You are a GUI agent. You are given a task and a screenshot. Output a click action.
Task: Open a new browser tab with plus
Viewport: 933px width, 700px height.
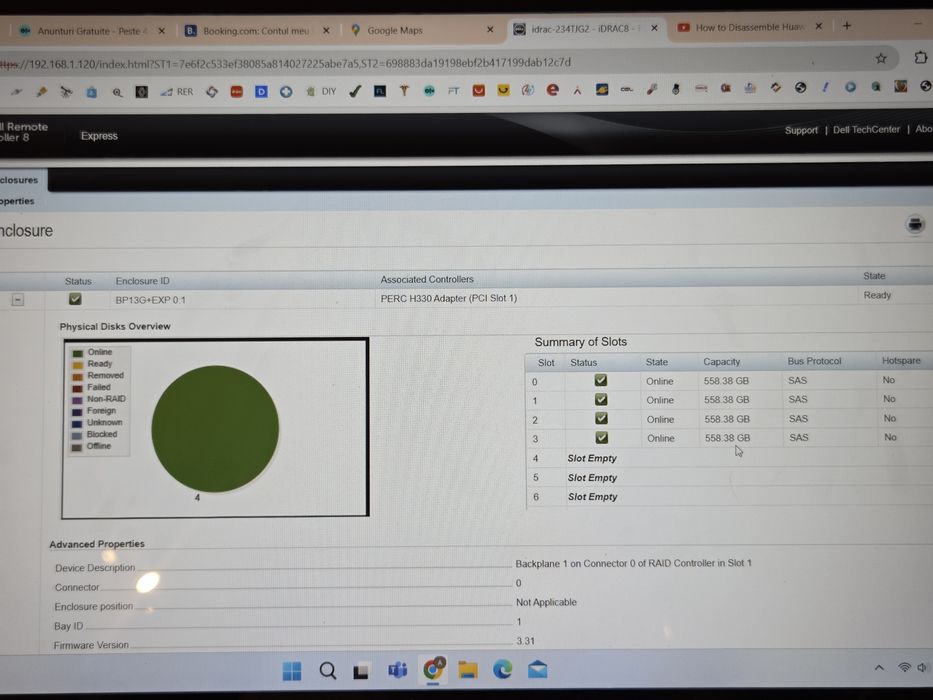(x=847, y=26)
